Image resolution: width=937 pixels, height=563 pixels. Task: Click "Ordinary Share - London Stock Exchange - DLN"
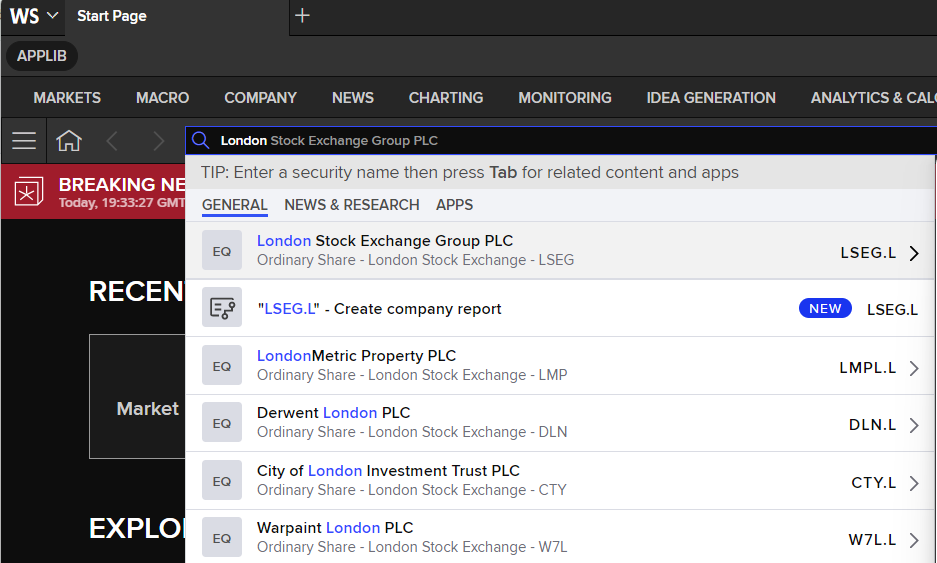pos(412,432)
